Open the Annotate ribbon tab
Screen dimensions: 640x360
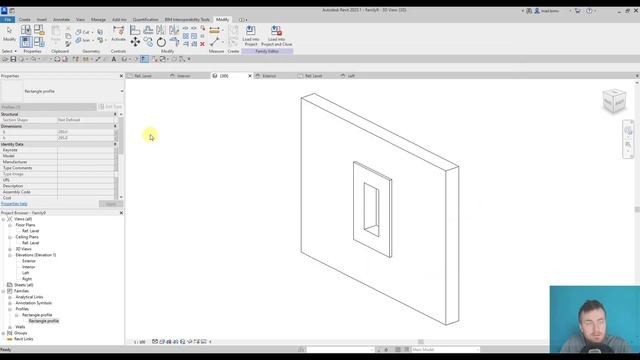pyautogui.click(x=62, y=20)
